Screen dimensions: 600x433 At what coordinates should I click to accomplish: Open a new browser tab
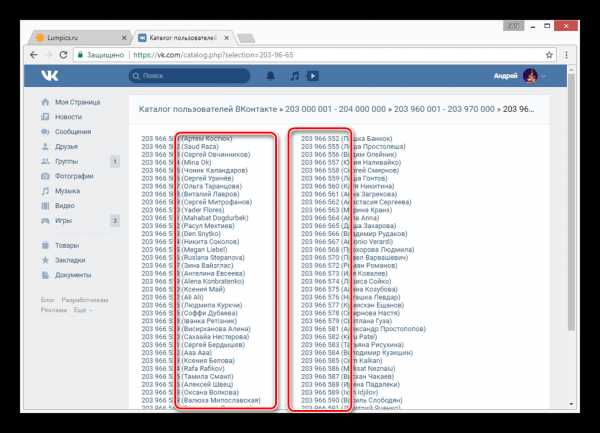246,38
